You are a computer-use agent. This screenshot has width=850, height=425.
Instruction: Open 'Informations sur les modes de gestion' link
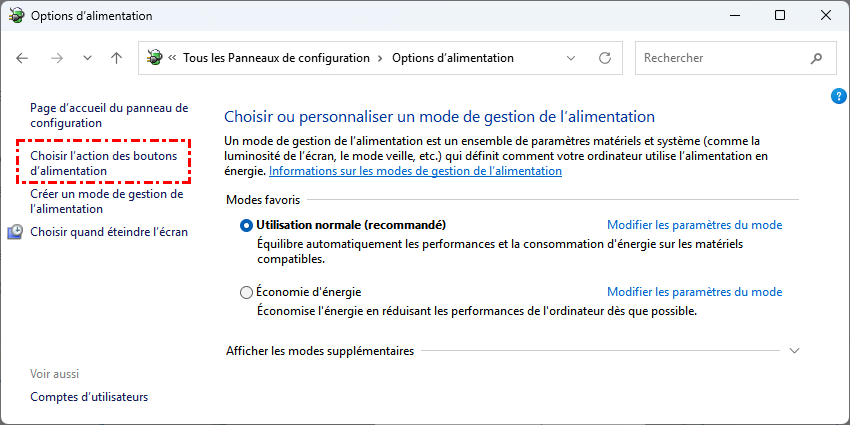coord(415,171)
